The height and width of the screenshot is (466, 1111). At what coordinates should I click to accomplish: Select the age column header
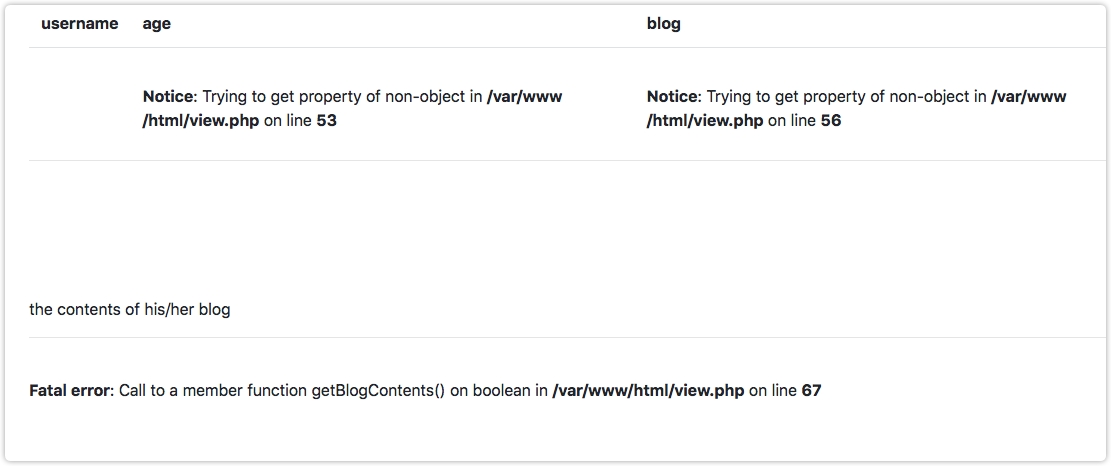[x=156, y=23]
